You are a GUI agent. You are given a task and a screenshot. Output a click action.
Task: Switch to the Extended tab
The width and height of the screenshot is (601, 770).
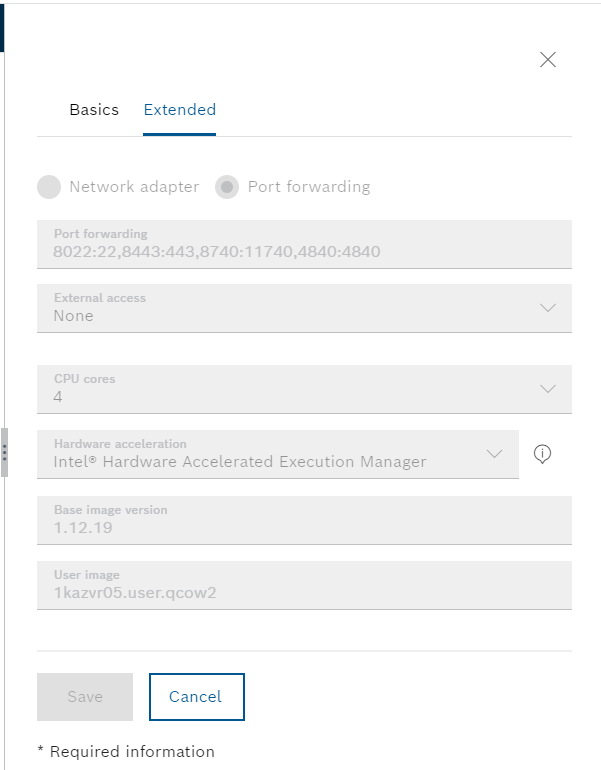pyautogui.click(x=180, y=110)
